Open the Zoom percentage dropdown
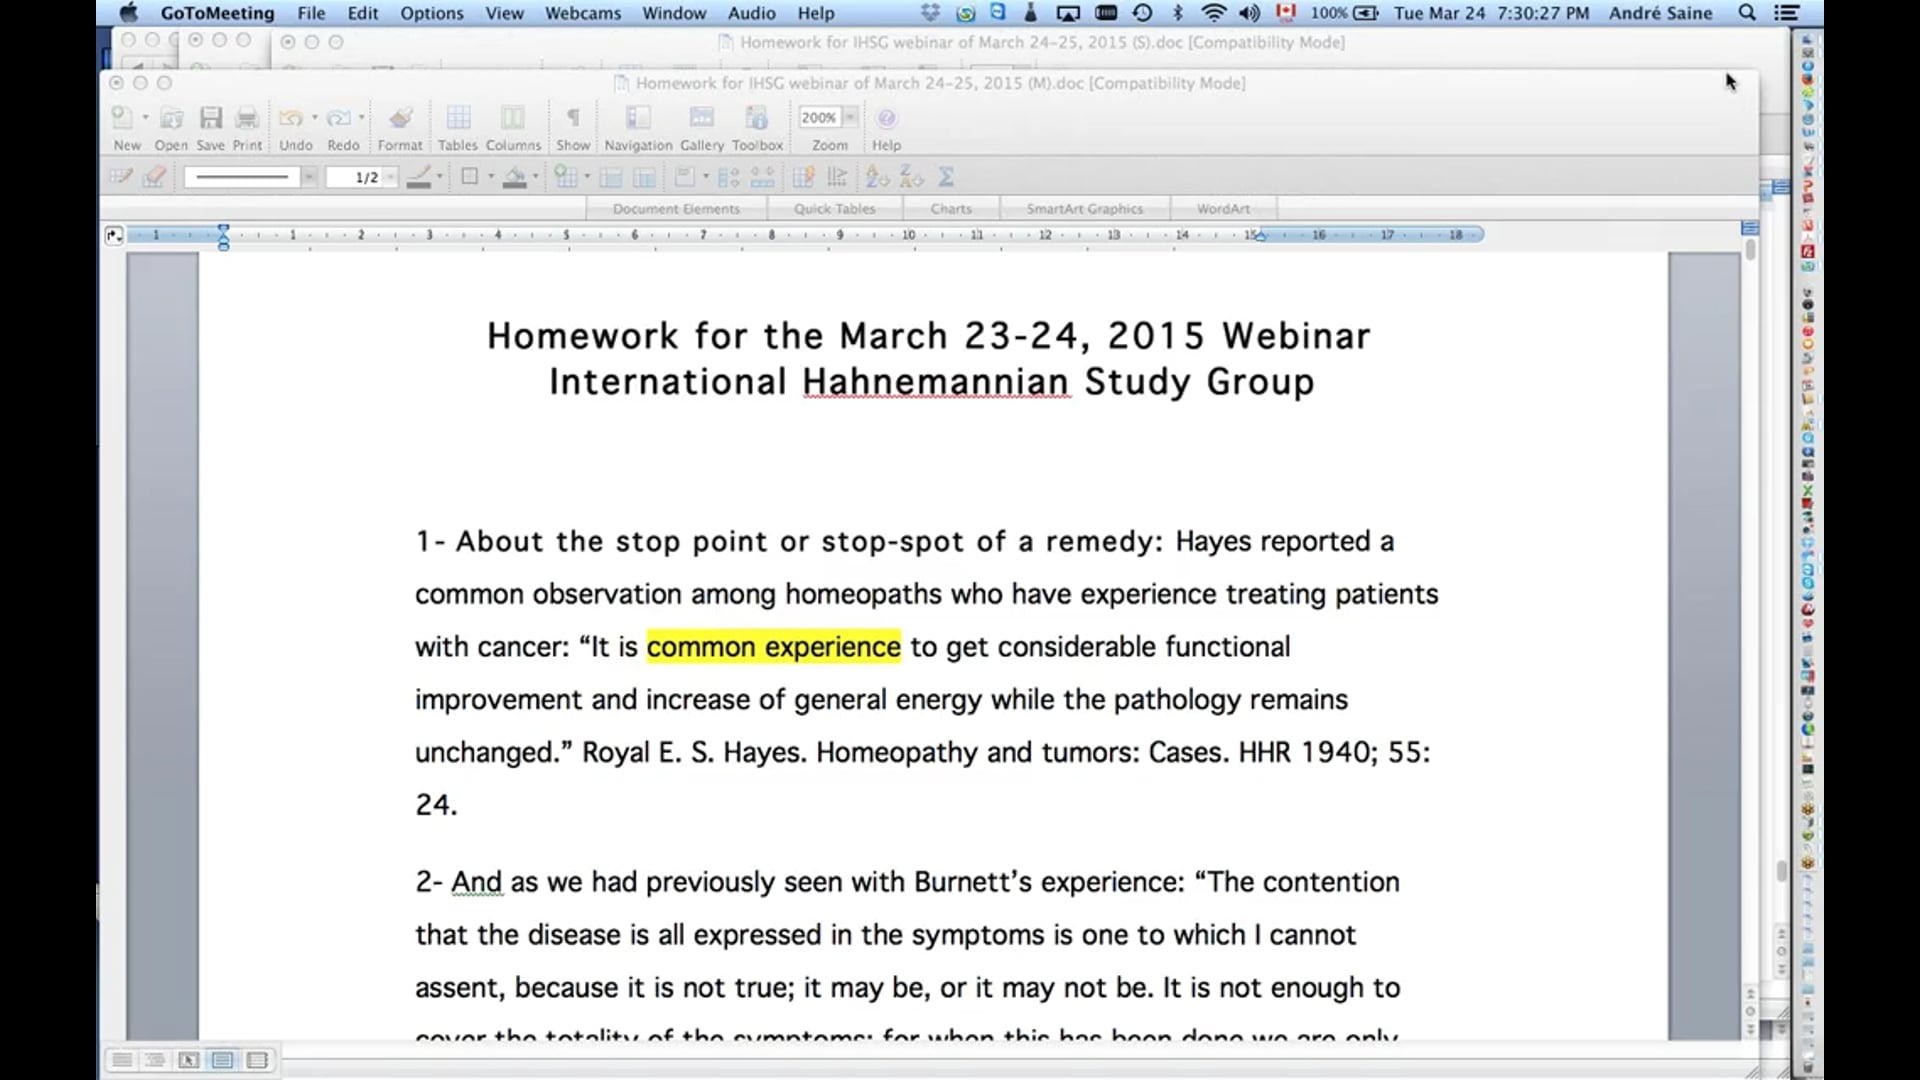1920x1080 pixels. [850, 117]
